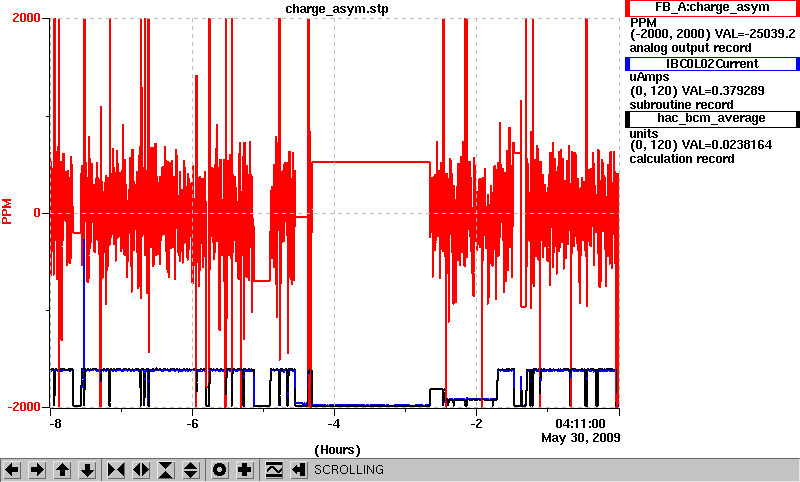The width and height of the screenshot is (800, 482).
Task: Click the 'subroutine record' description
Action: coord(681,105)
